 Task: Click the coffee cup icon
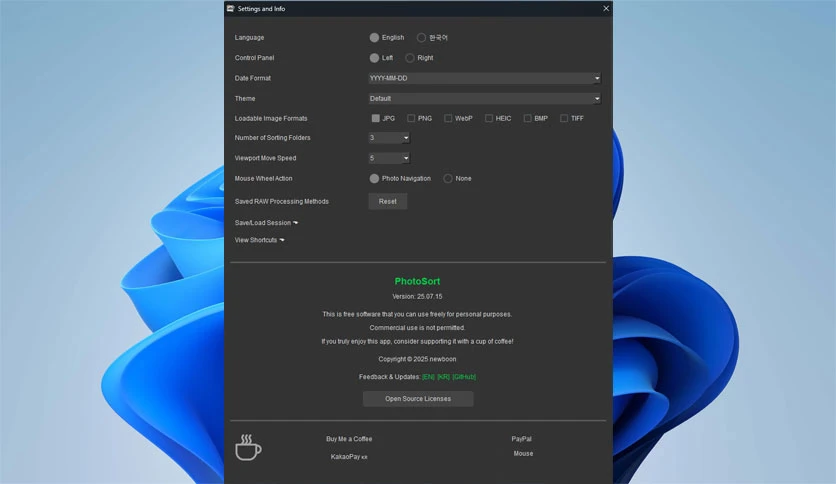tap(248, 447)
